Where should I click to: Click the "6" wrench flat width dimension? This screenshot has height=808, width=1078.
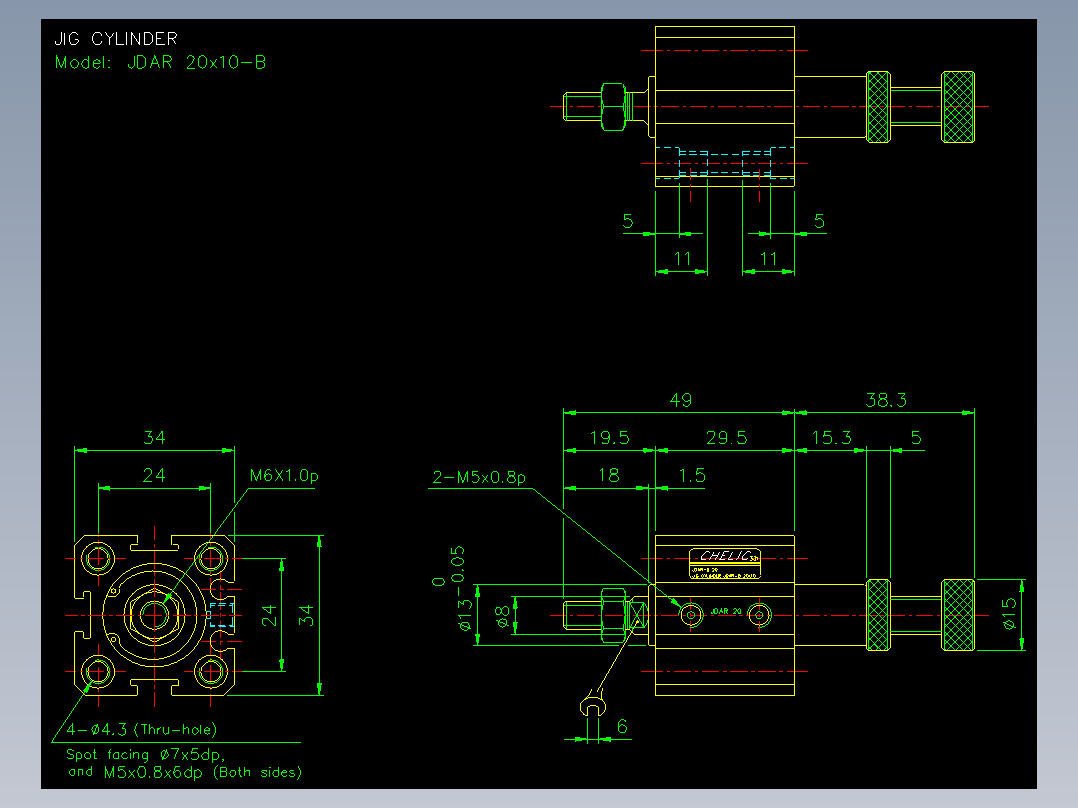point(622,726)
